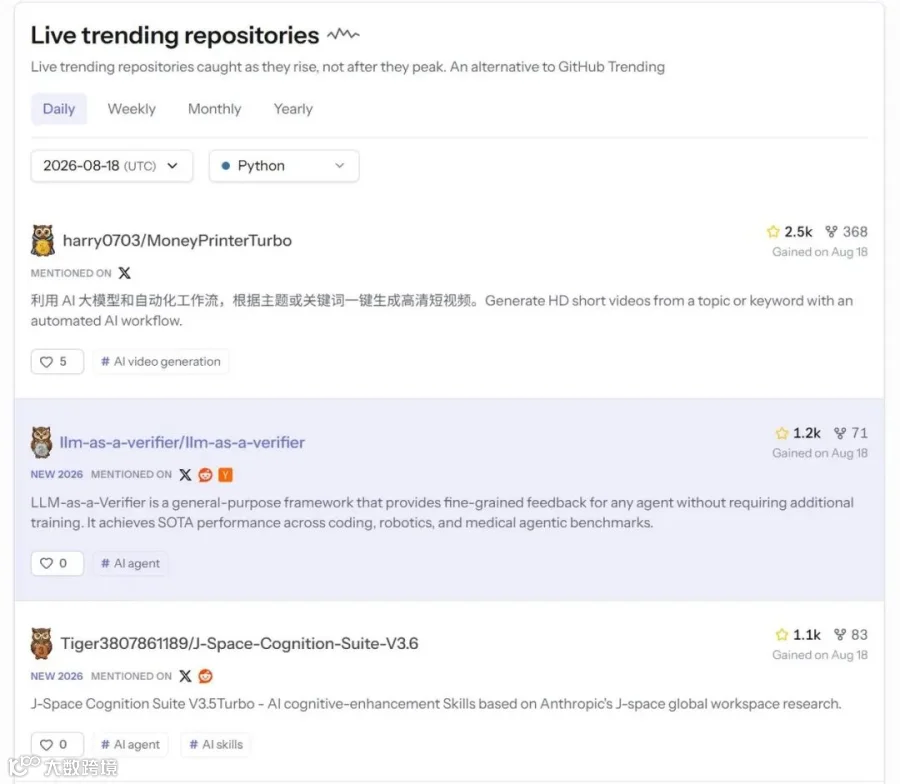
Task: Click the Reddit icon for llm-as-a-verifier
Action: pyautogui.click(x=205, y=475)
